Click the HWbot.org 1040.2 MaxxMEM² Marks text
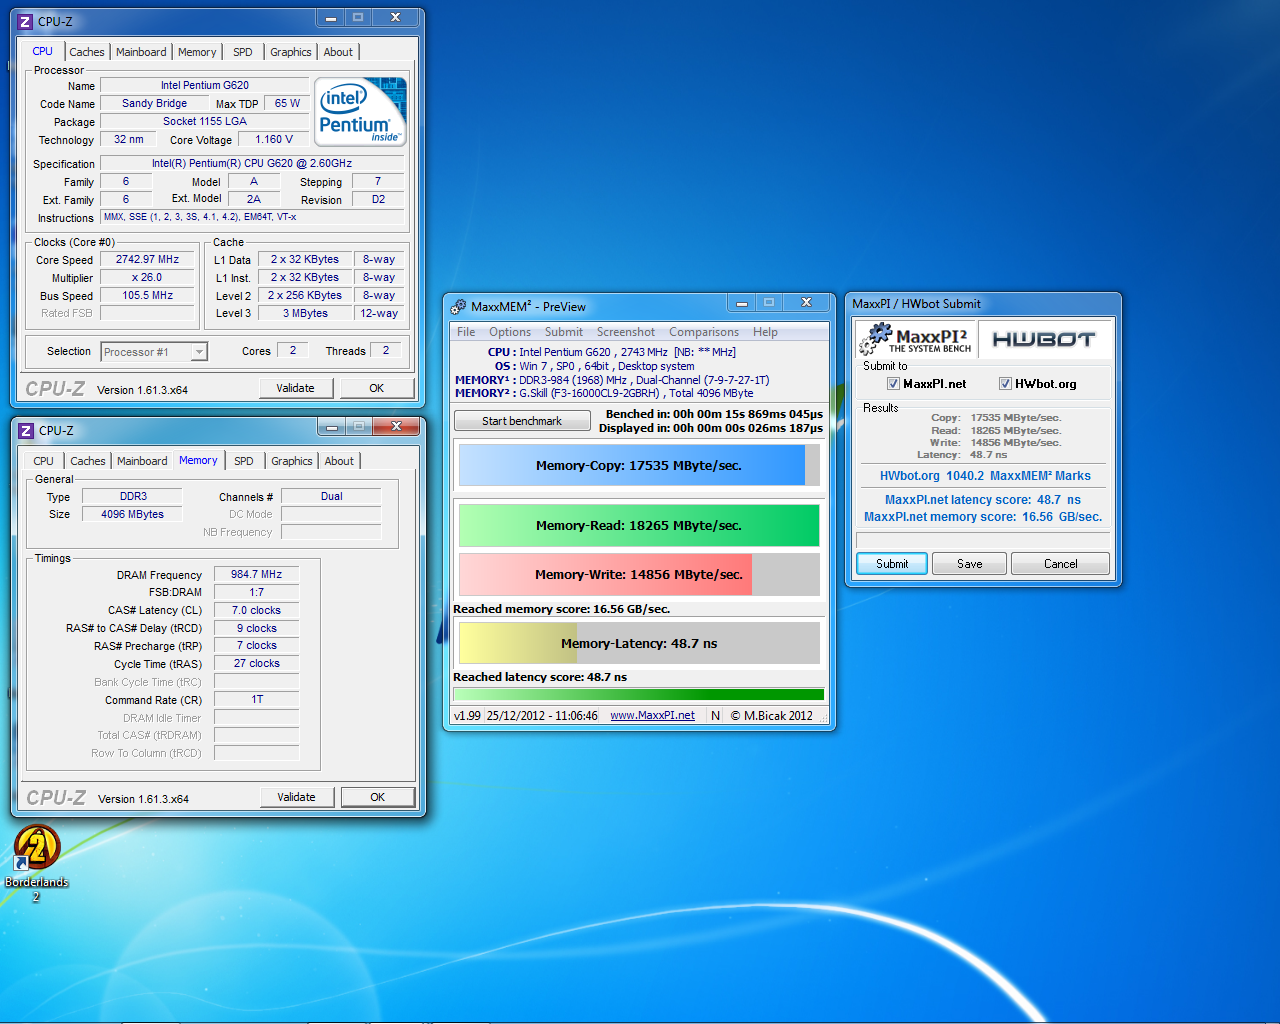1280x1024 pixels. pyautogui.click(x=985, y=476)
